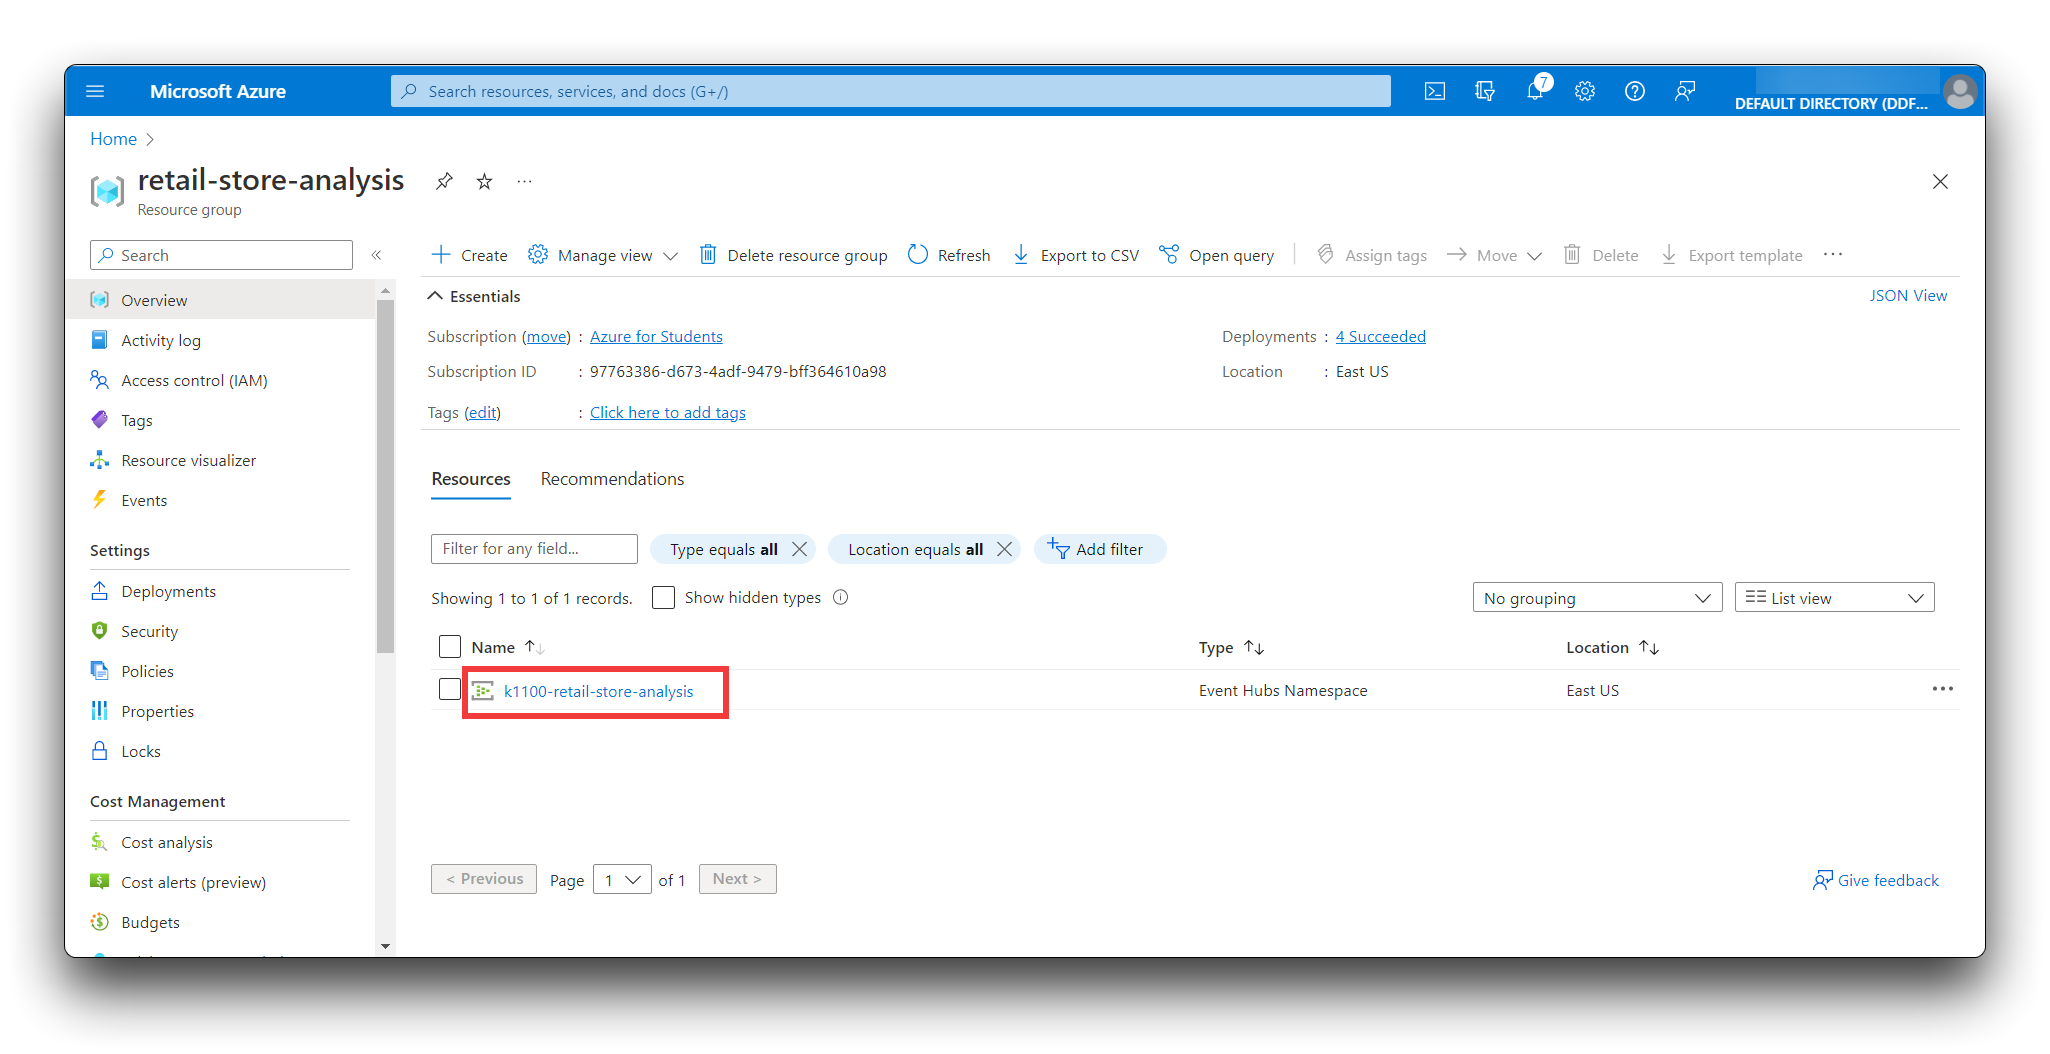Remove the Location equals all filter

click(x=1004, y=549)
